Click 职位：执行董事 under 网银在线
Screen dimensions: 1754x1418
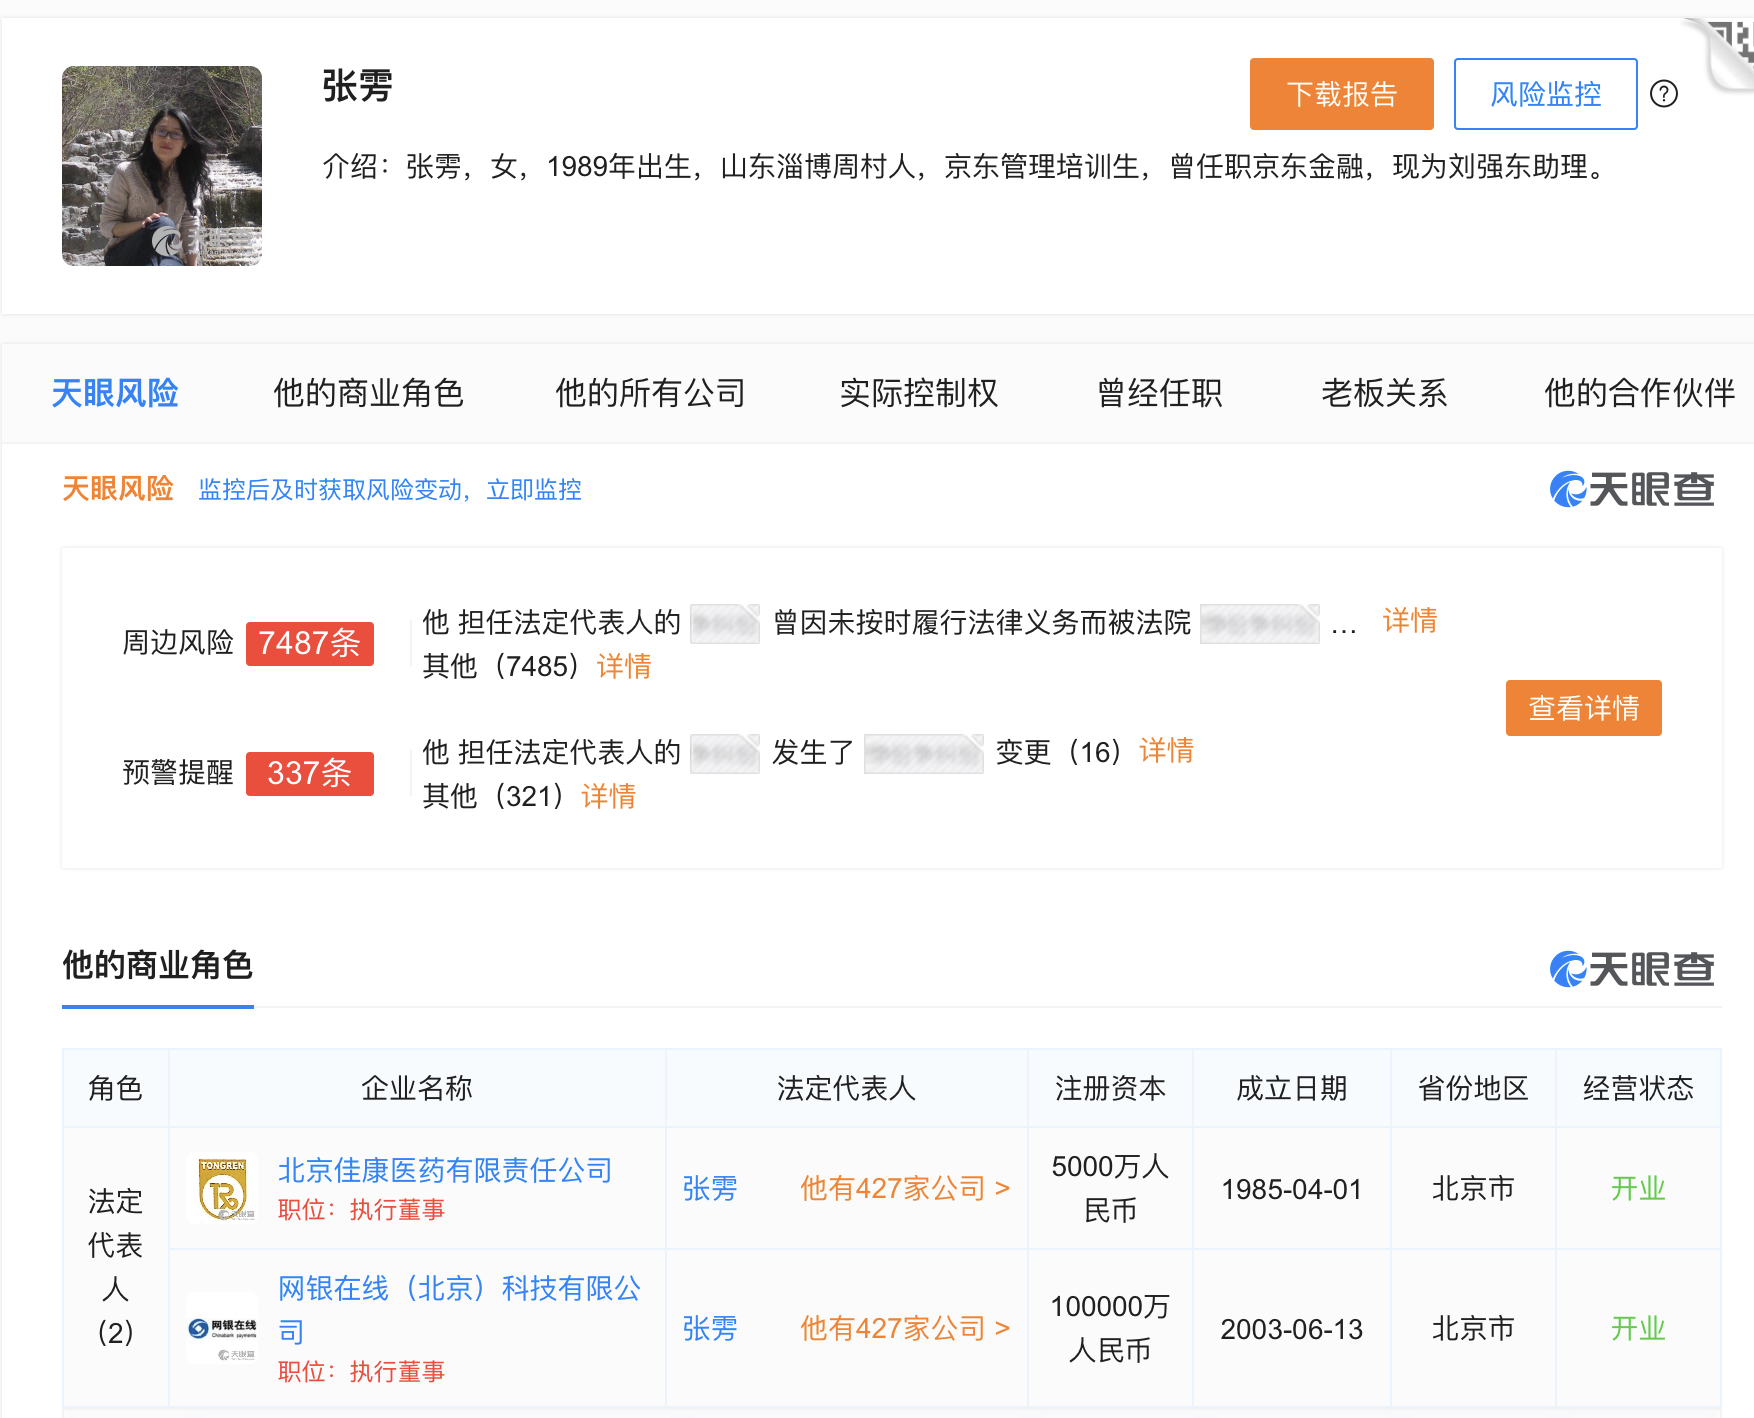(361, 1372)
